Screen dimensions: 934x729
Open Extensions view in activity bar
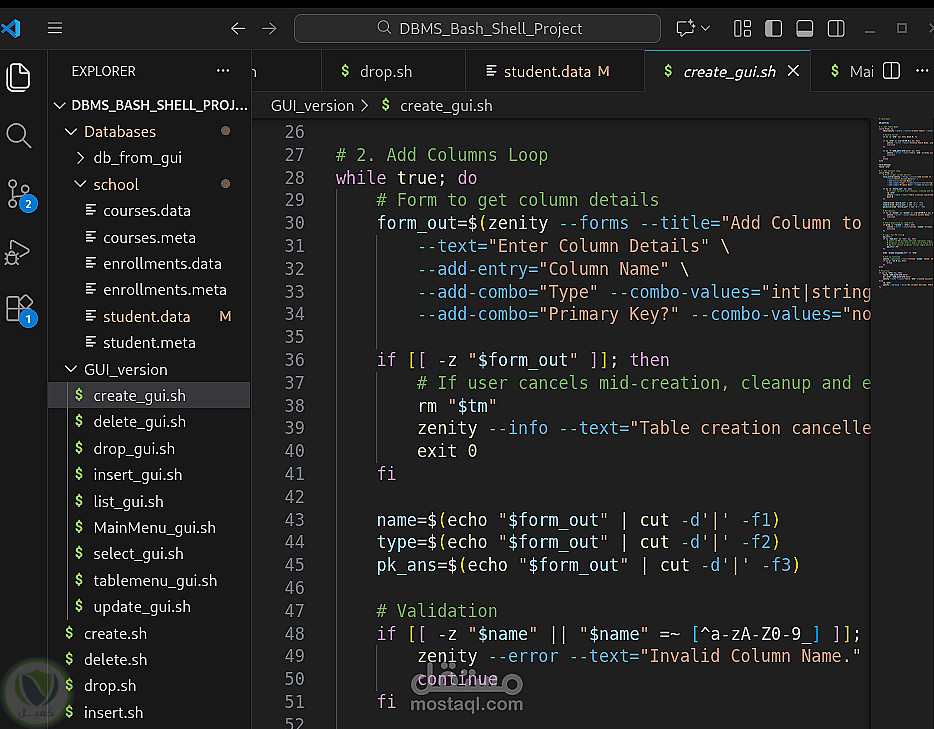coord(19,308)
